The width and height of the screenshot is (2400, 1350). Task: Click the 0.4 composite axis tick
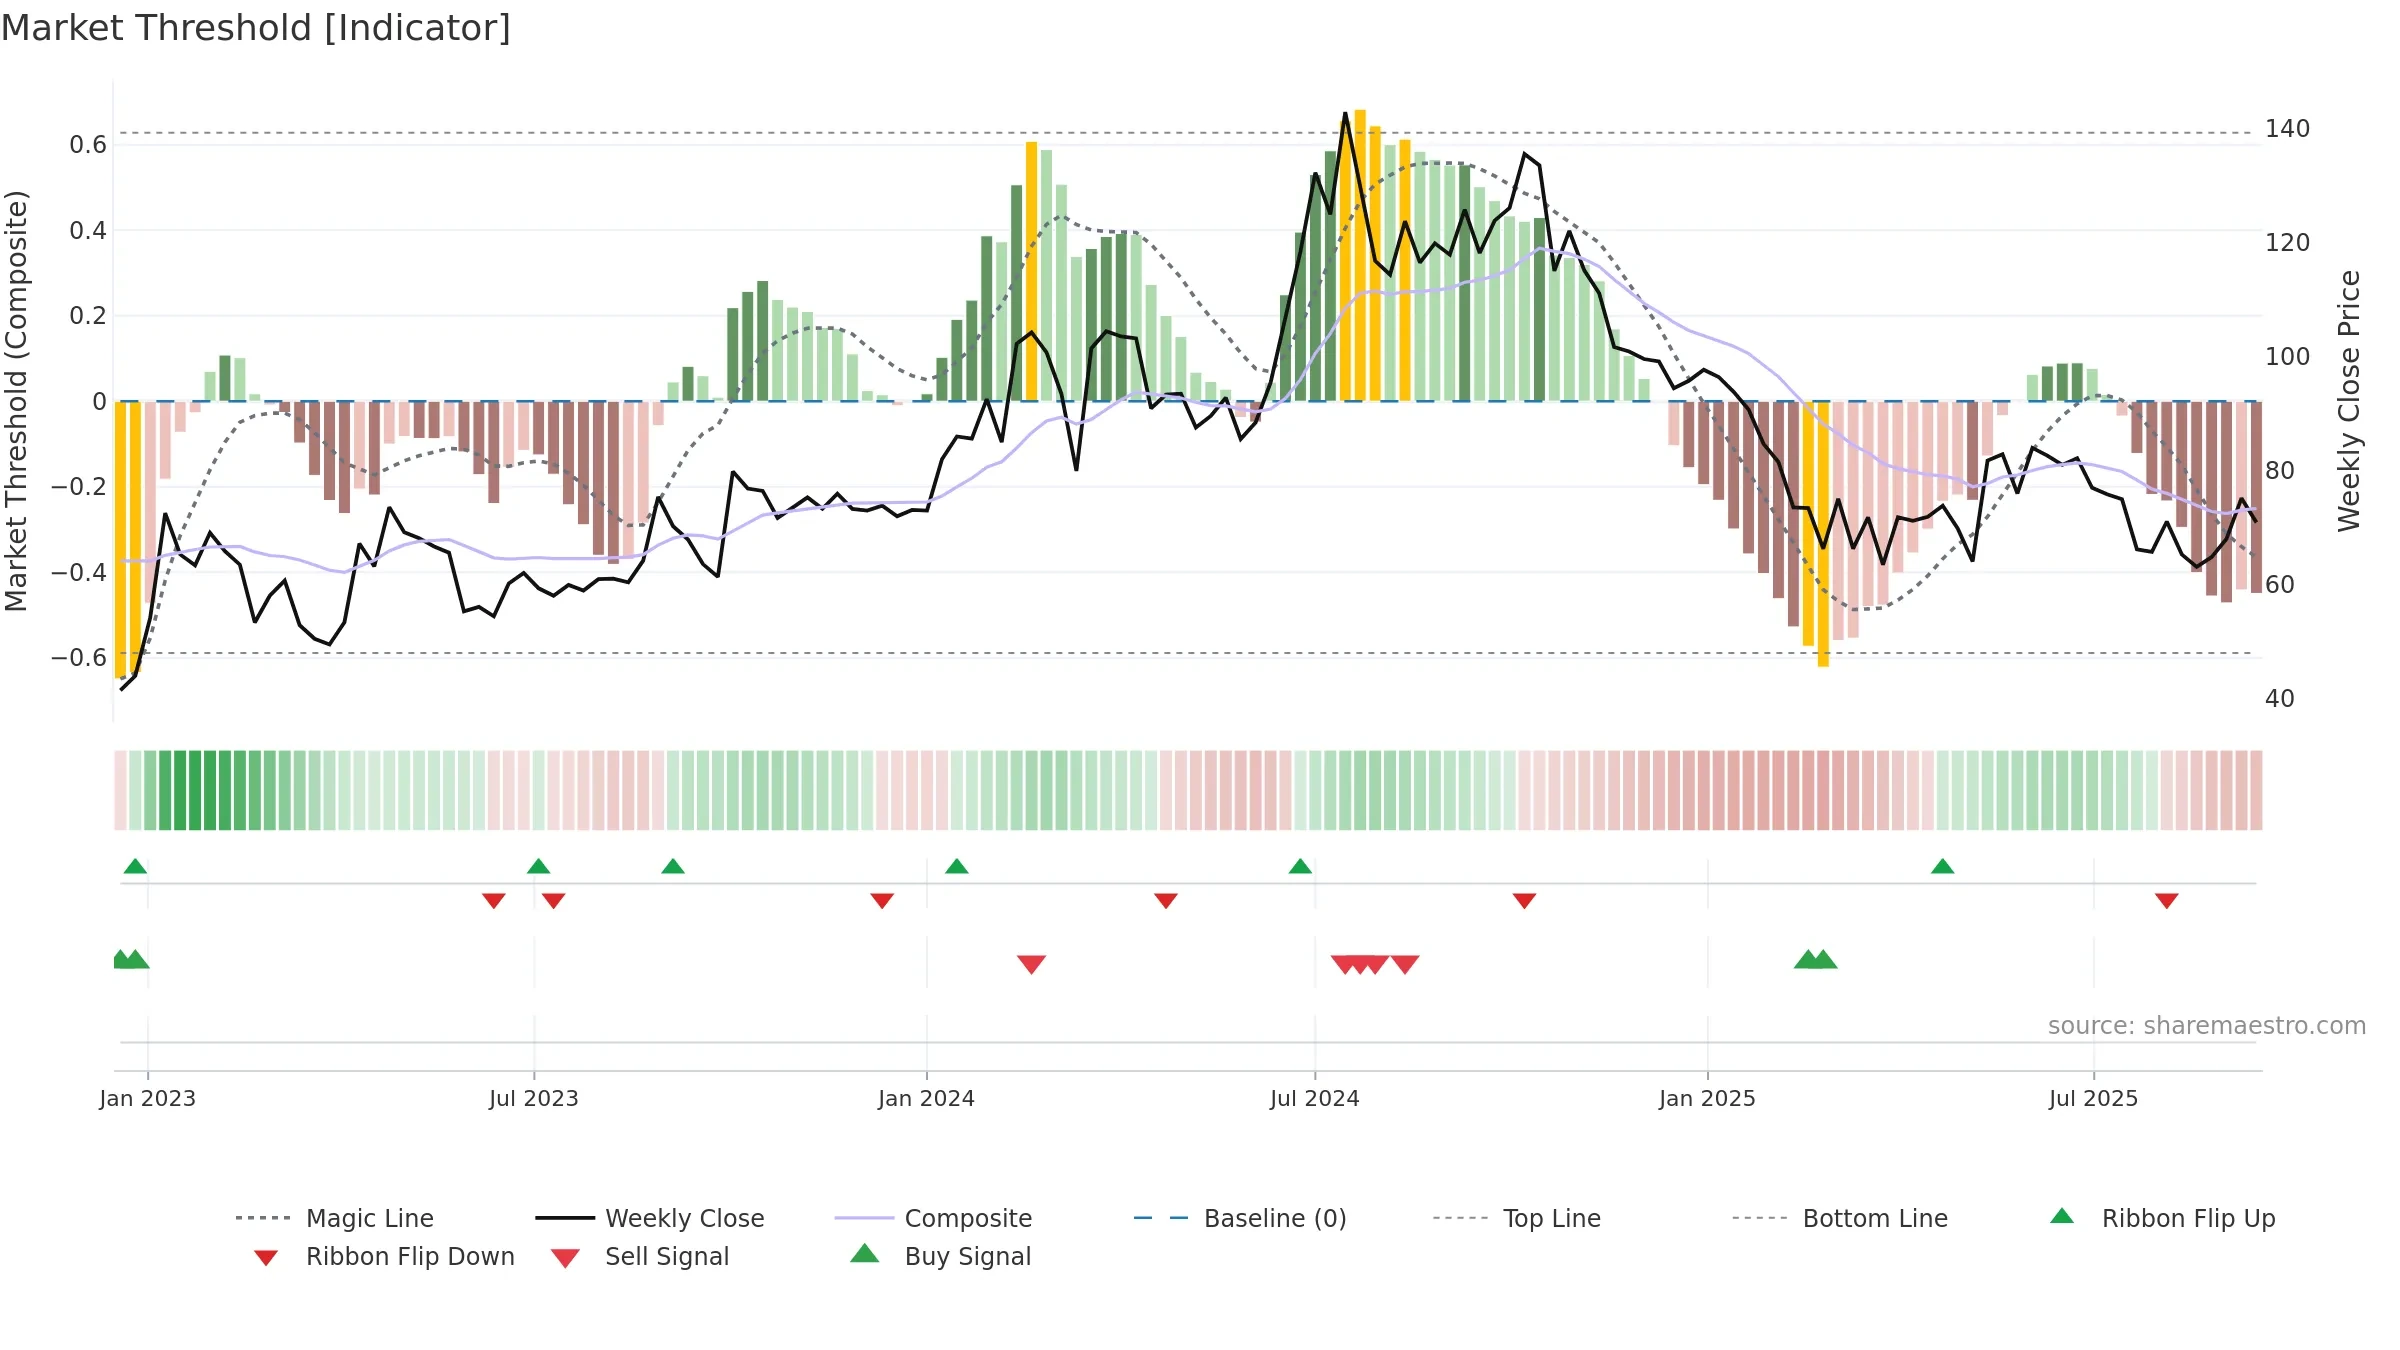[88, 231]
